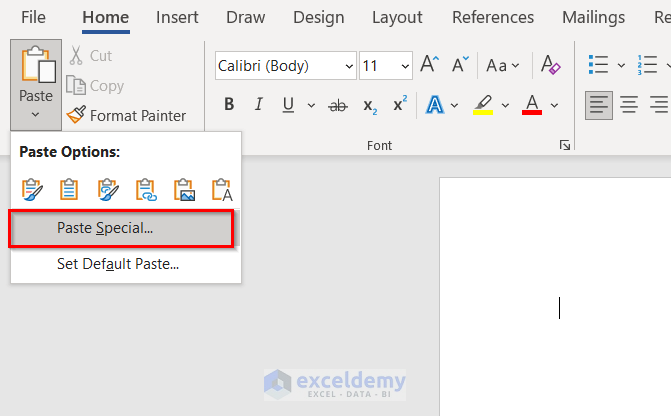Toggle Italic formatting
This screenshot has height=416, width=671.
click(x=258, y=105)
